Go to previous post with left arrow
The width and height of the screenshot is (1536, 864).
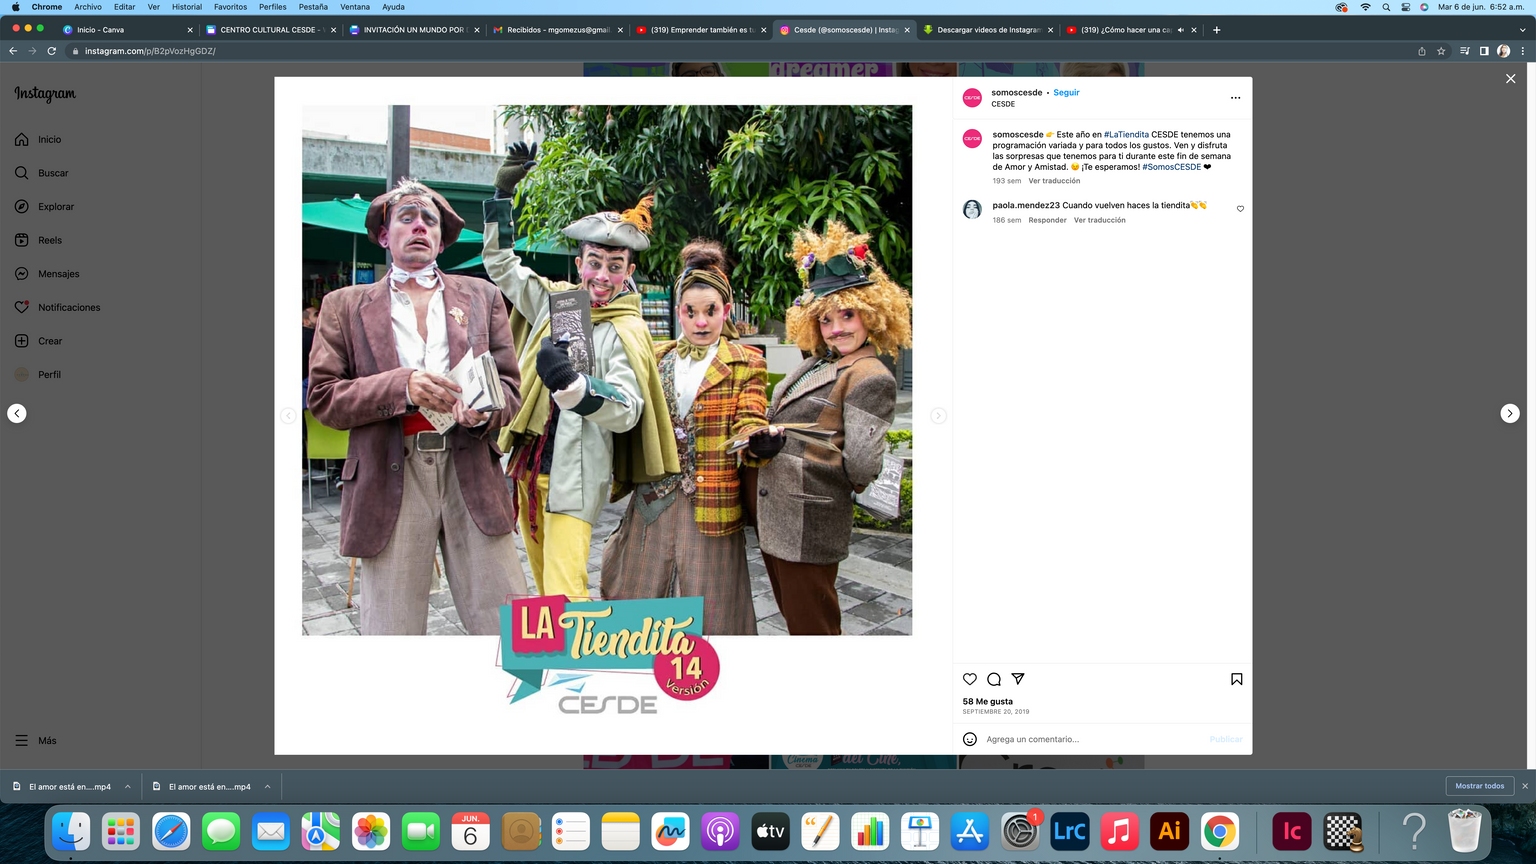coord(17,414)
